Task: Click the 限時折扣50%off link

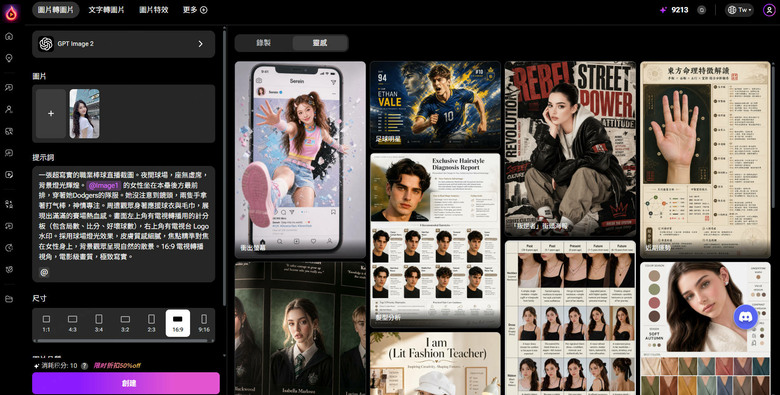Action: [117, 366]
